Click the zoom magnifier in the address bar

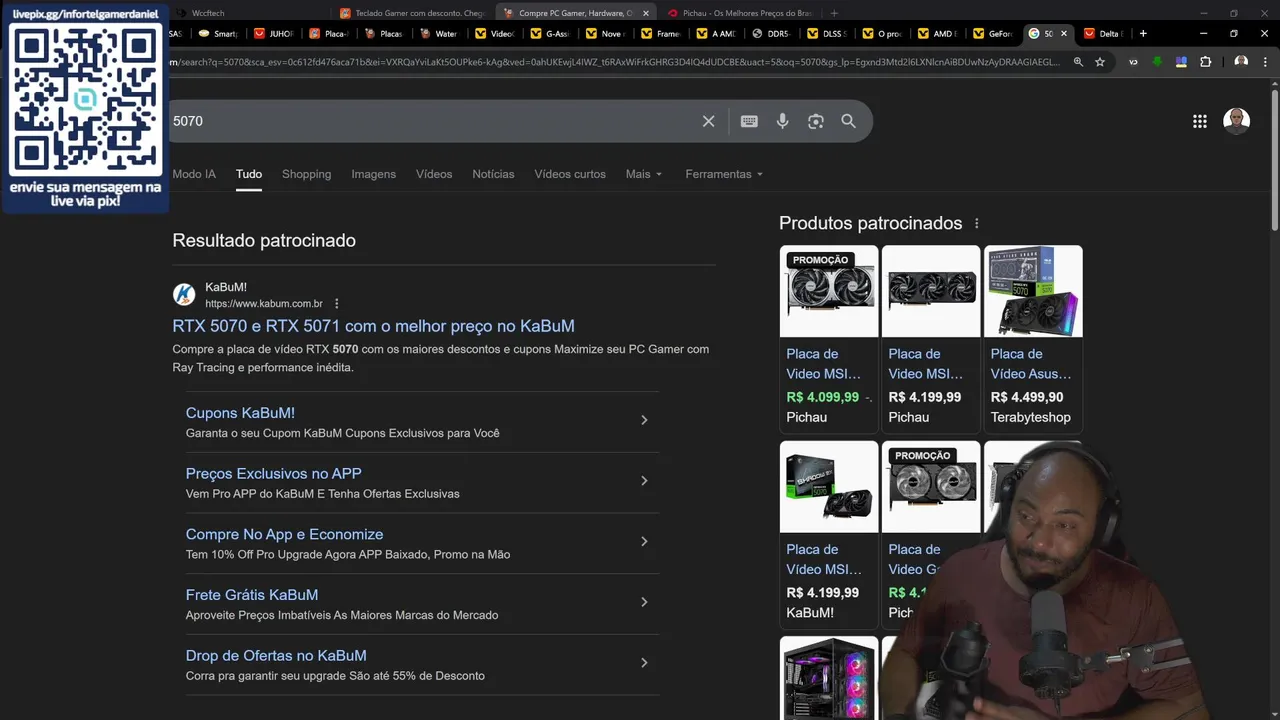click(x=1078, y=62)
